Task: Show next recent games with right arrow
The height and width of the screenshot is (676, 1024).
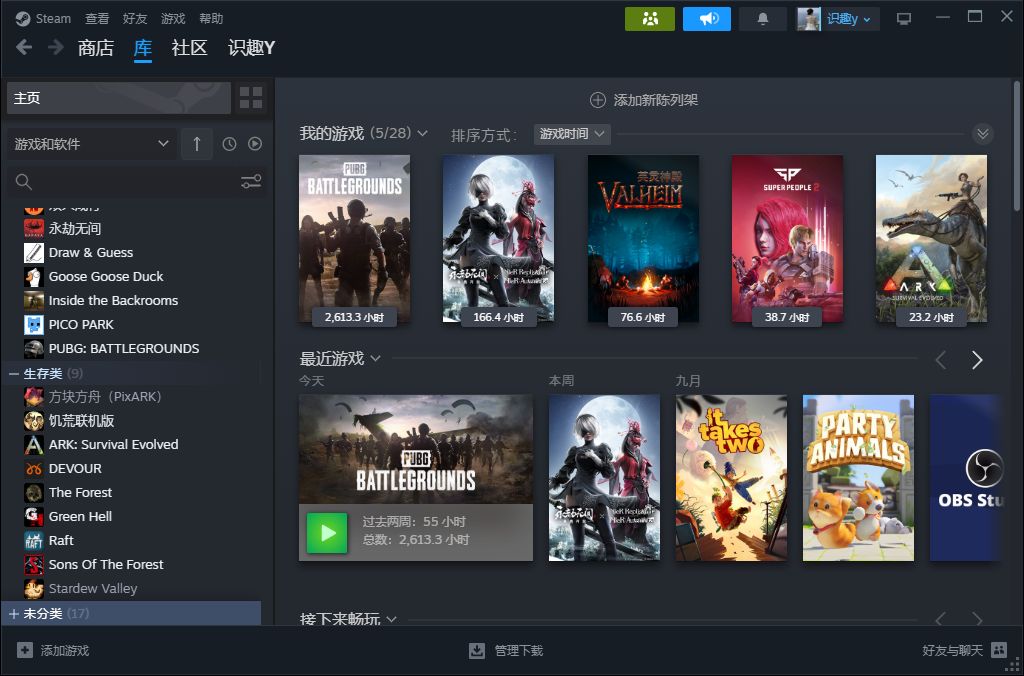Action: 977,360
